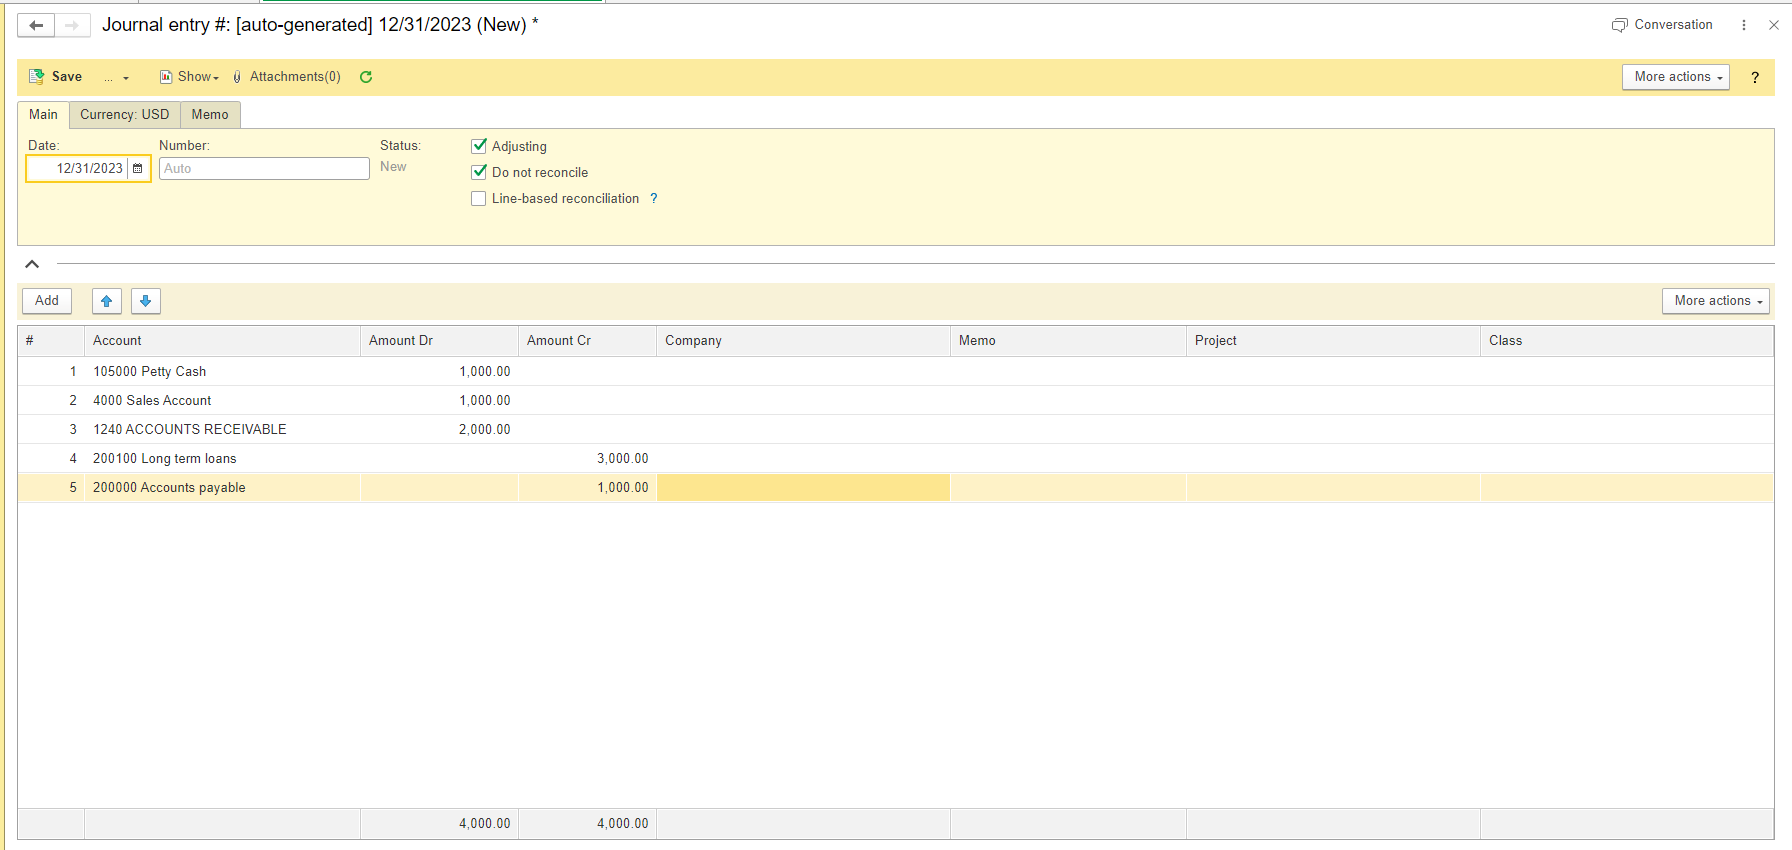Click the Amount Cr column header
This screenshot has height=850, width=1792.
[587, 341]
